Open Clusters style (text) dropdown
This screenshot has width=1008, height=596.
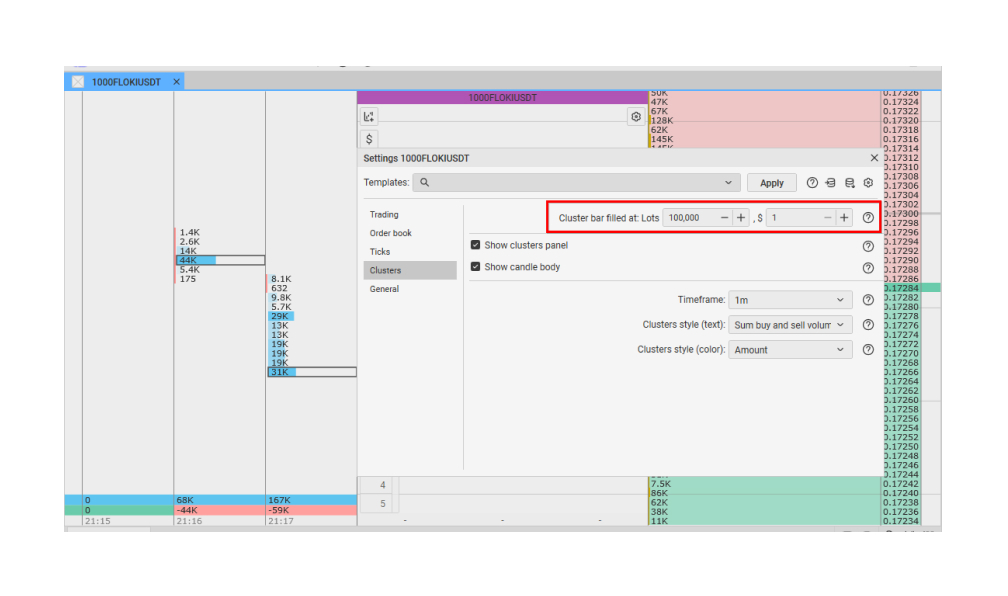tap(790, 325)
